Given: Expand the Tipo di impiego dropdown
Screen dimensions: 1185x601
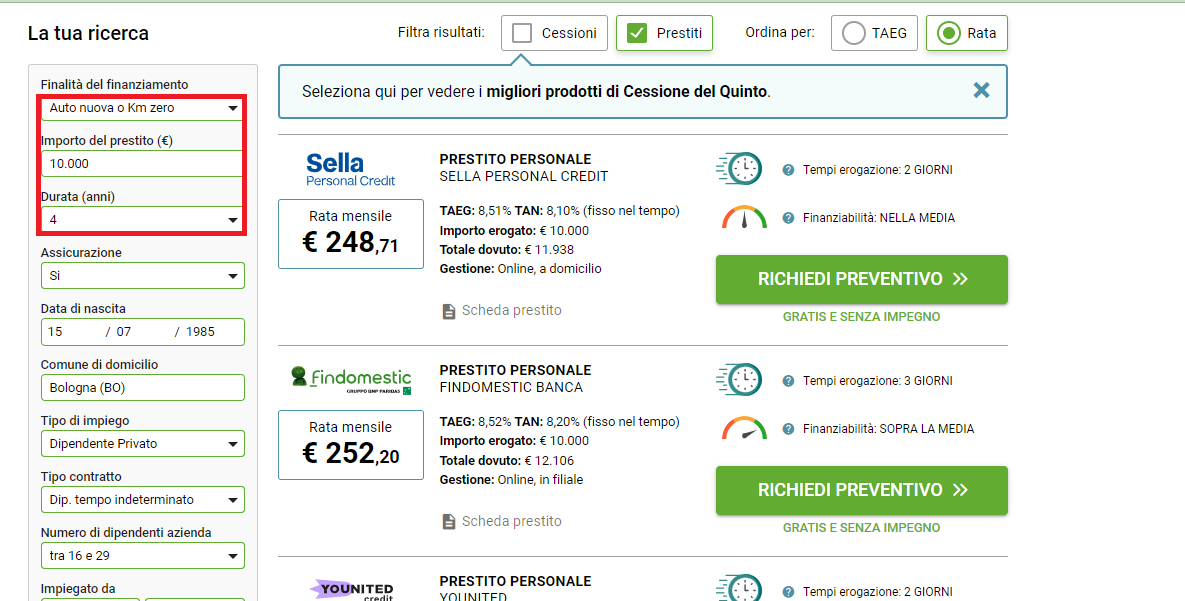Looking at the screenshot, I should pyautogui.click(x=143, y=444).
